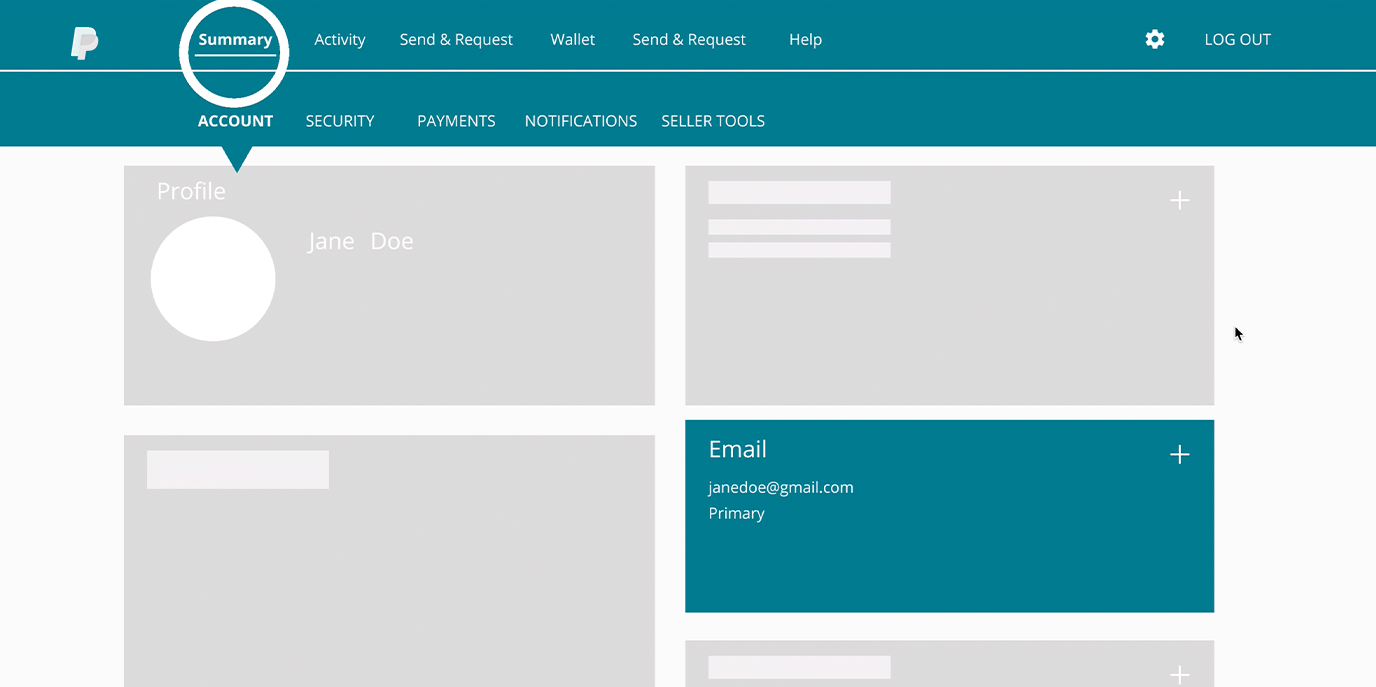Click the round profile picture placeholder
The height and width of the screenshot is (687, 1376).
click(213, 279)
